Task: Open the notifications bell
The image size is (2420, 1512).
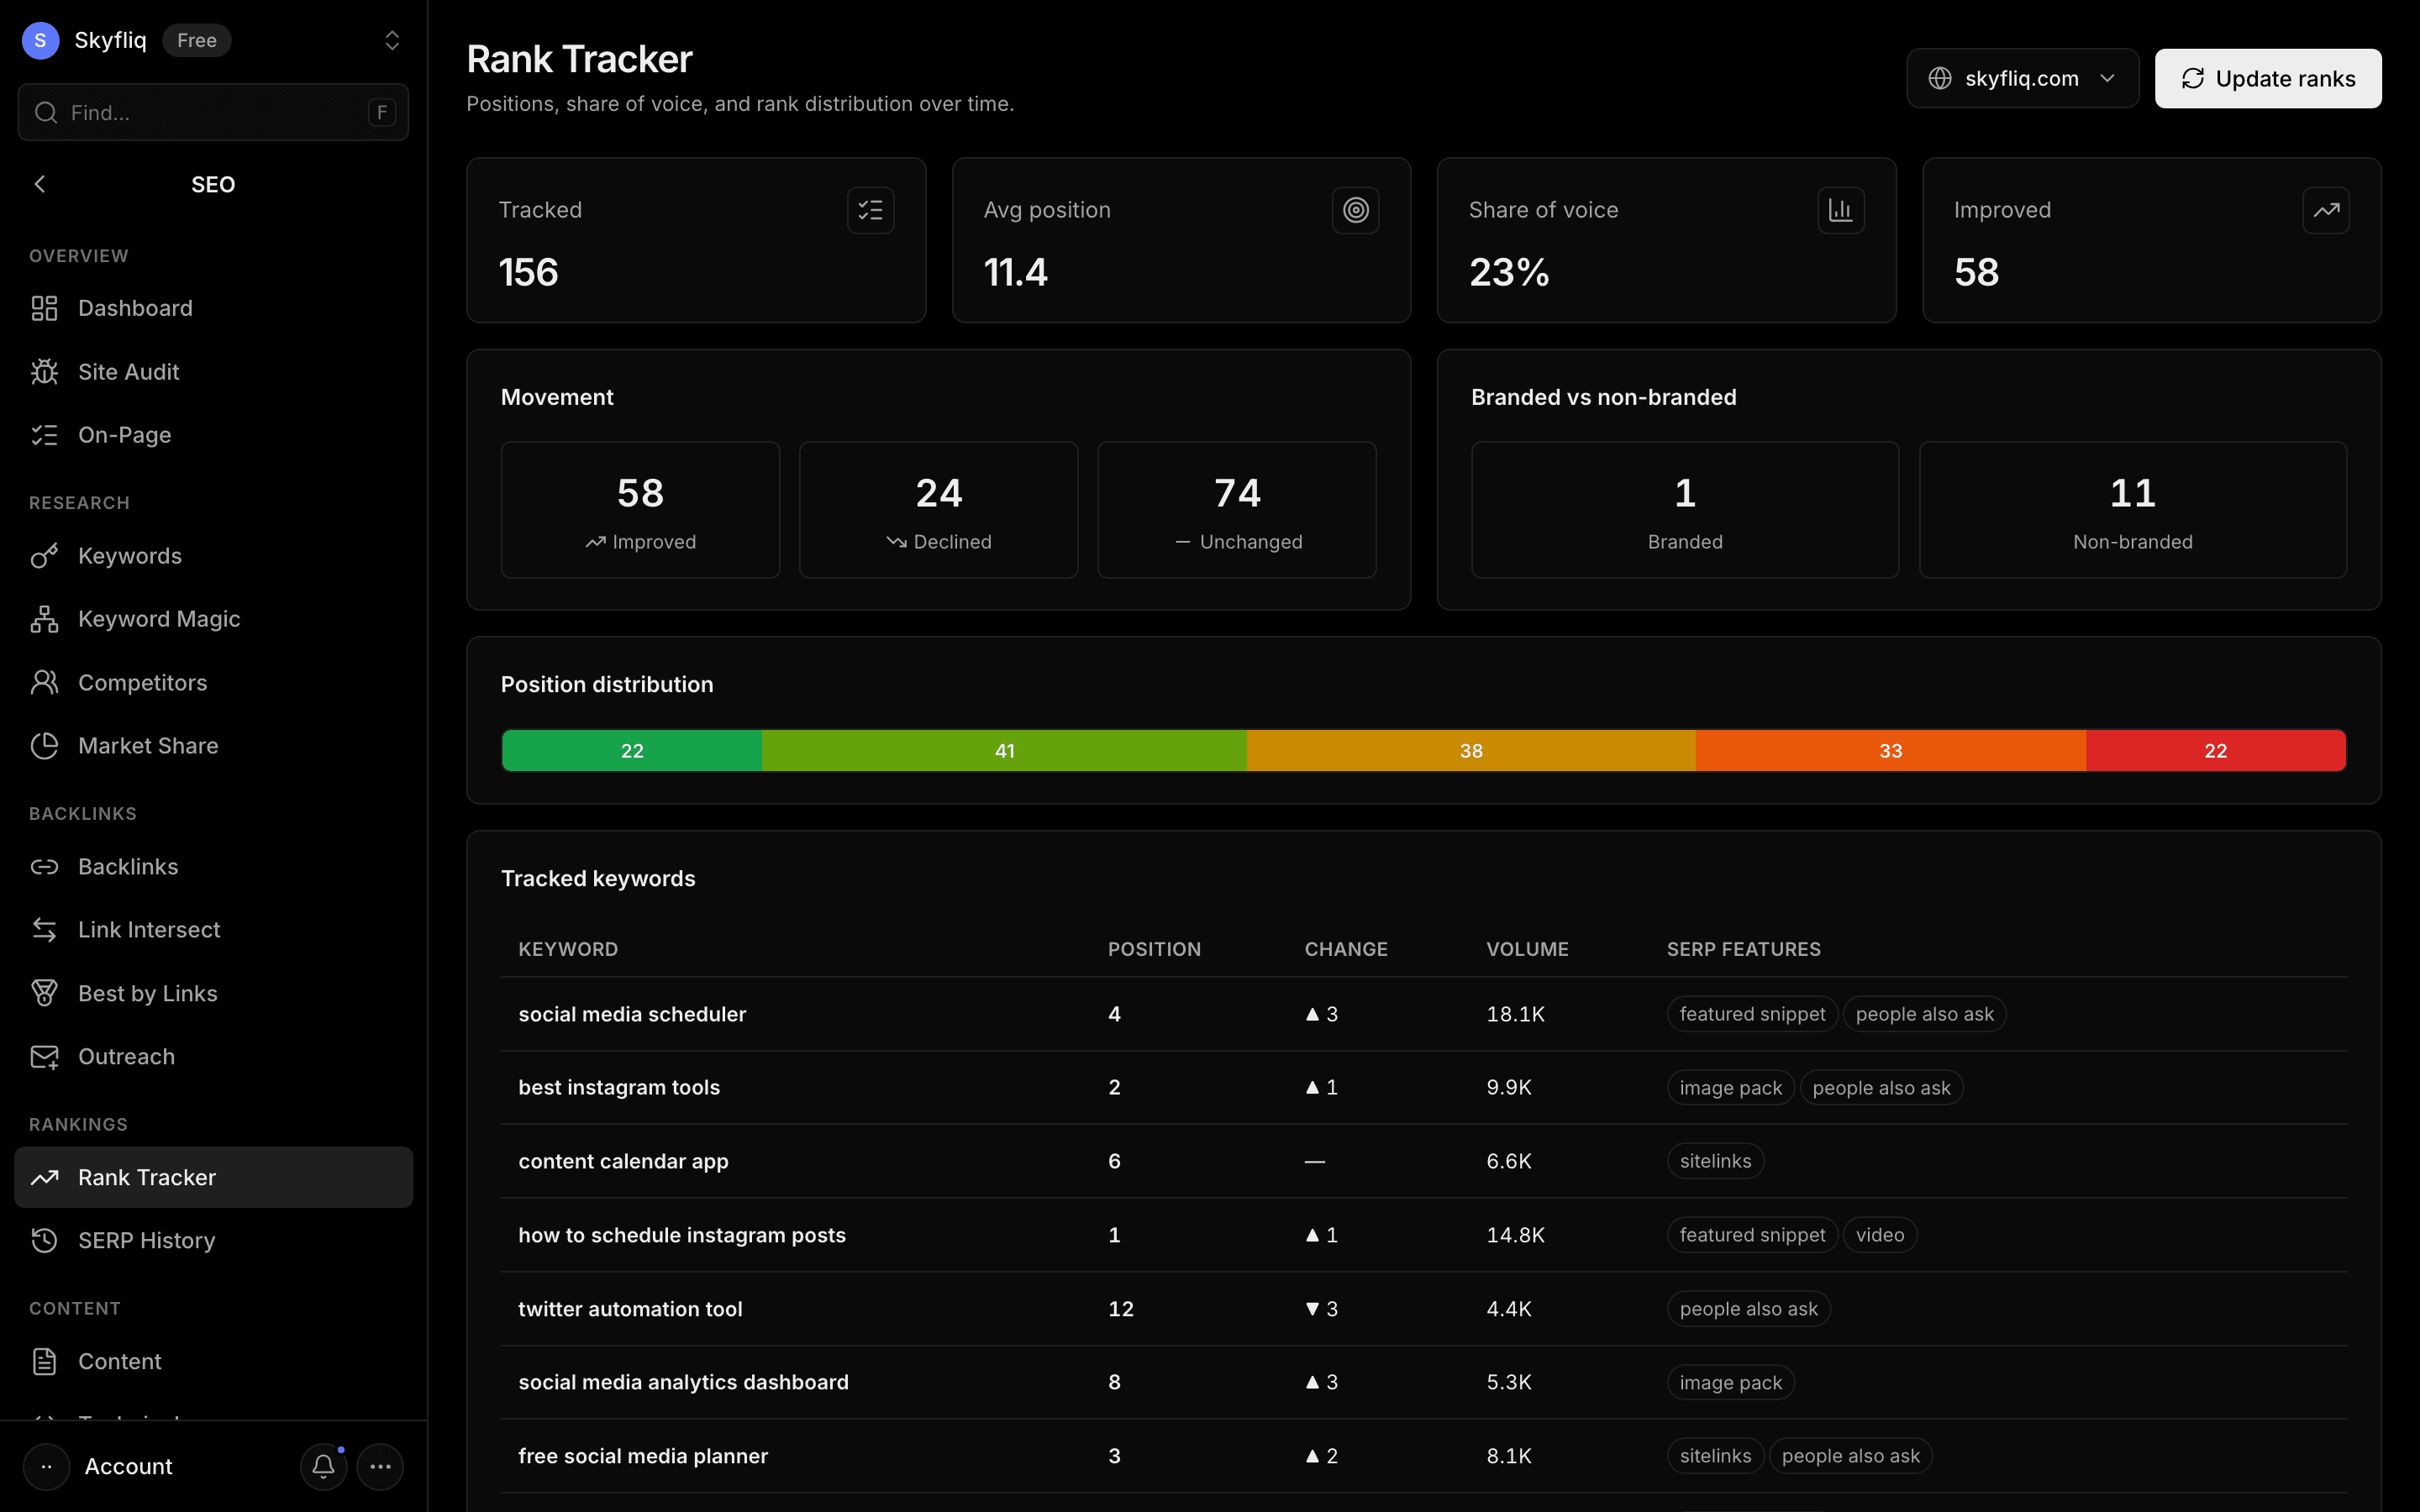Action: [x=323, y=1466]
